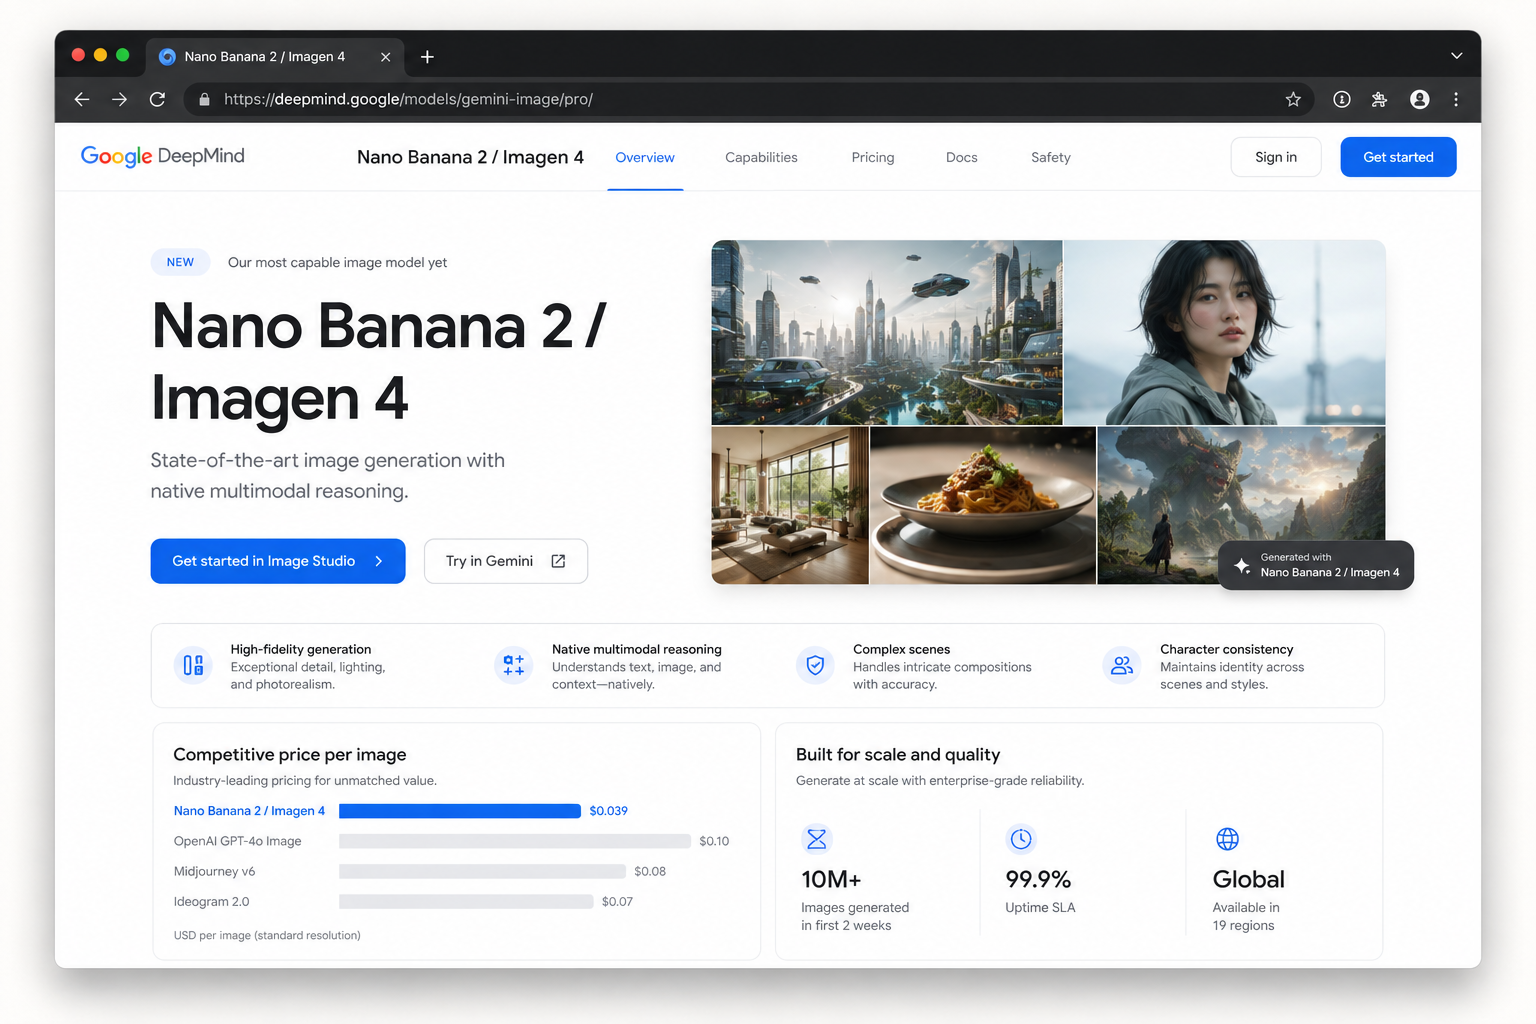Bookmark the page with the star icon
Viewport: 1536px width, 1024px height.
point(1293,99)
